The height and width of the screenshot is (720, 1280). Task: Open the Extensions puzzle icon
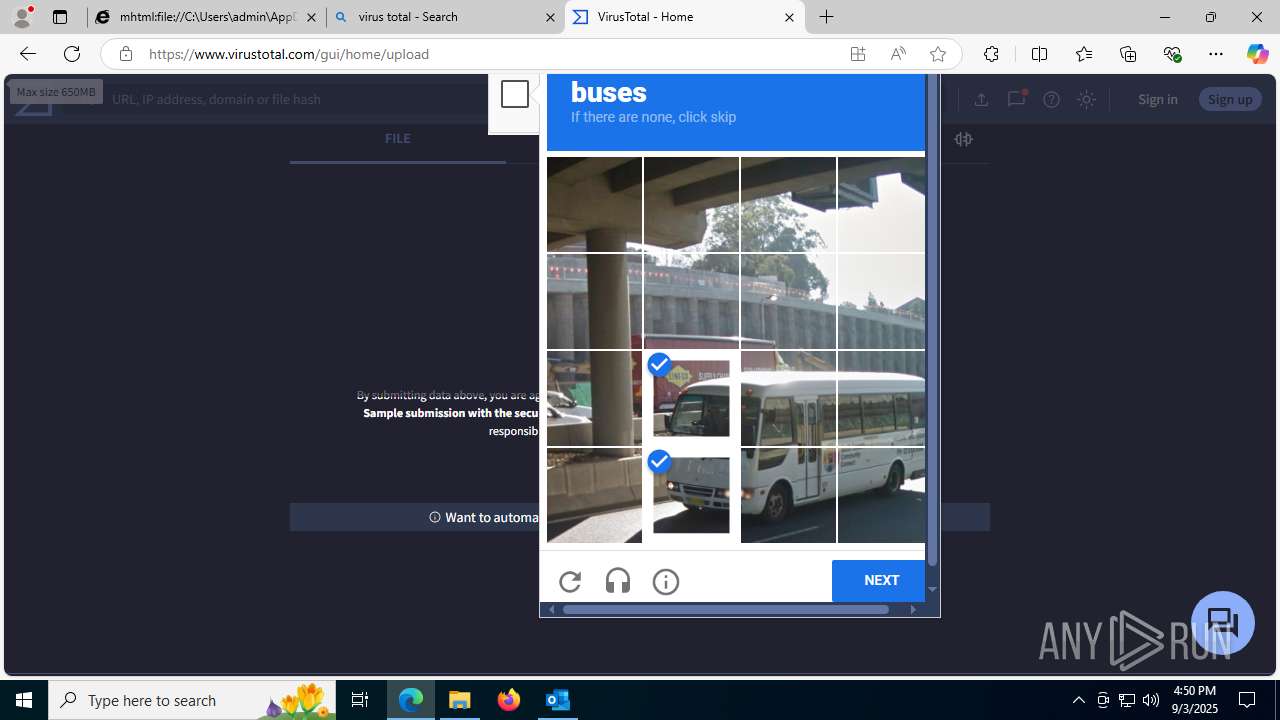tap(991, 54)
